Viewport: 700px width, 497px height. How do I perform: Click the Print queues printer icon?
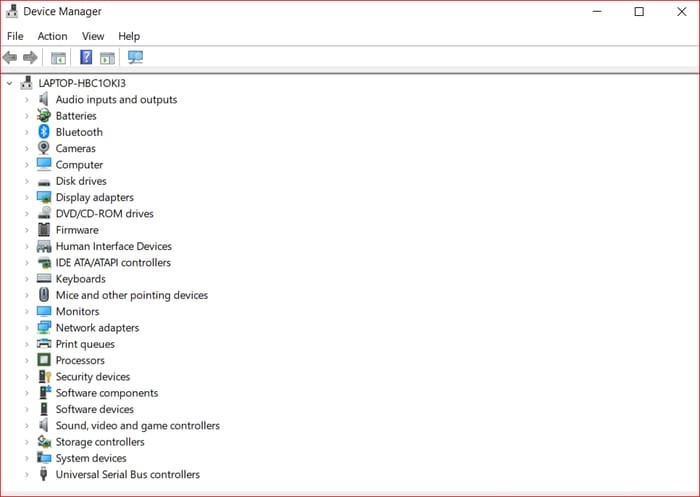pos(44,343)
